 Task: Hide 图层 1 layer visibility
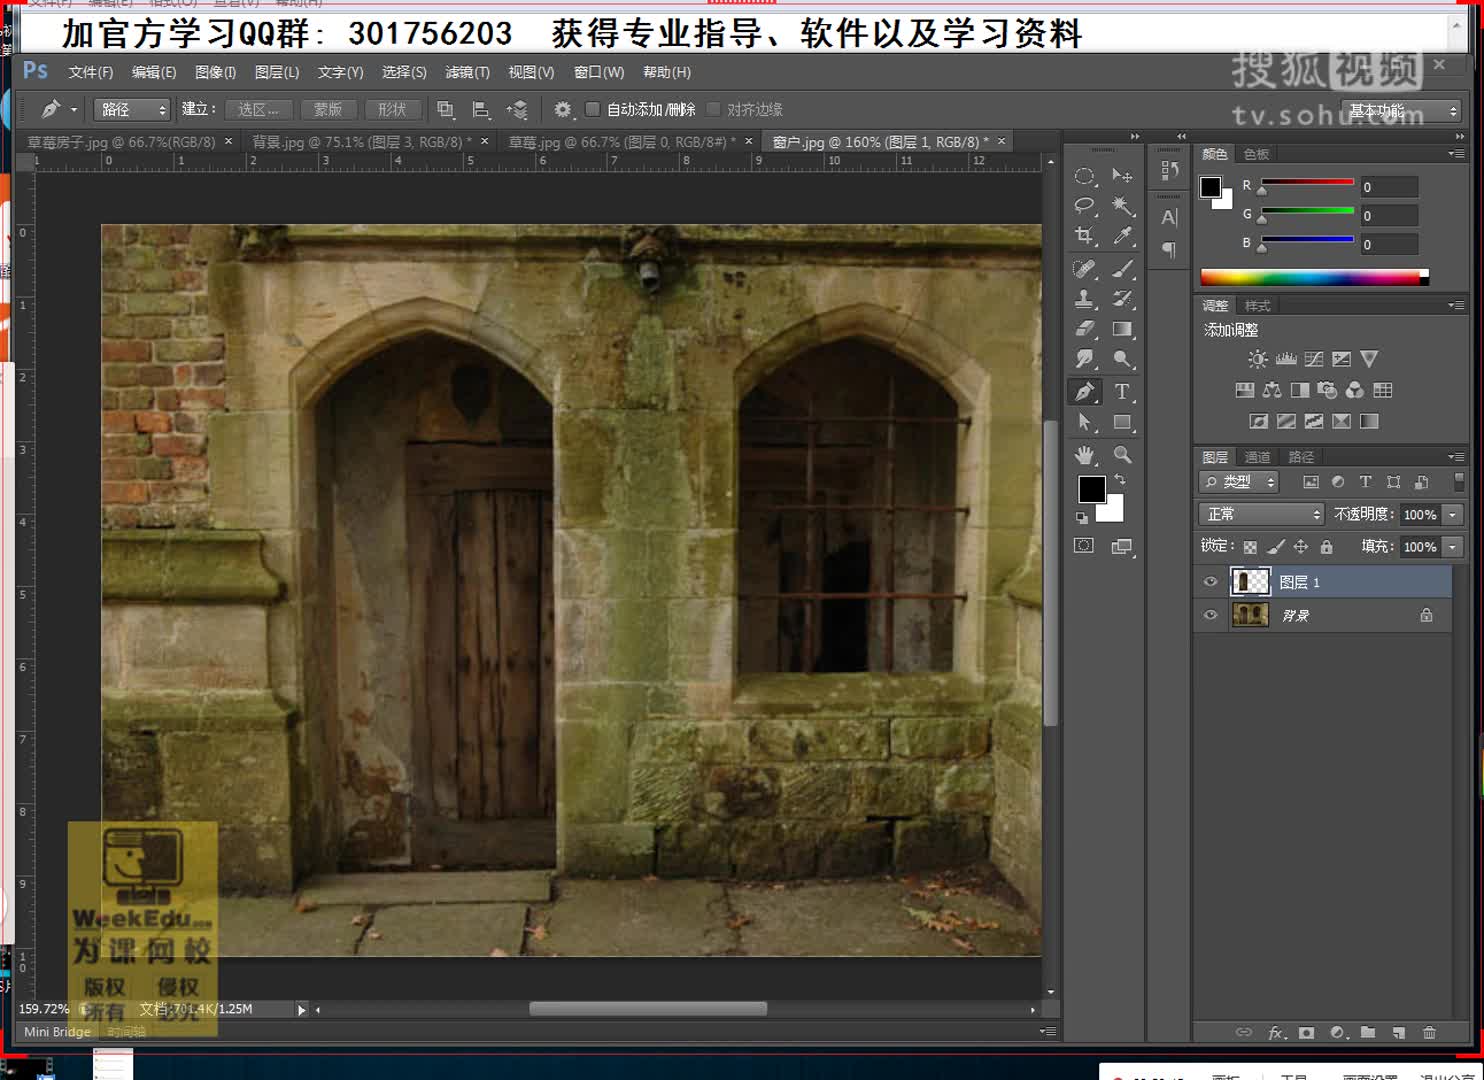tap(1210, 582)
